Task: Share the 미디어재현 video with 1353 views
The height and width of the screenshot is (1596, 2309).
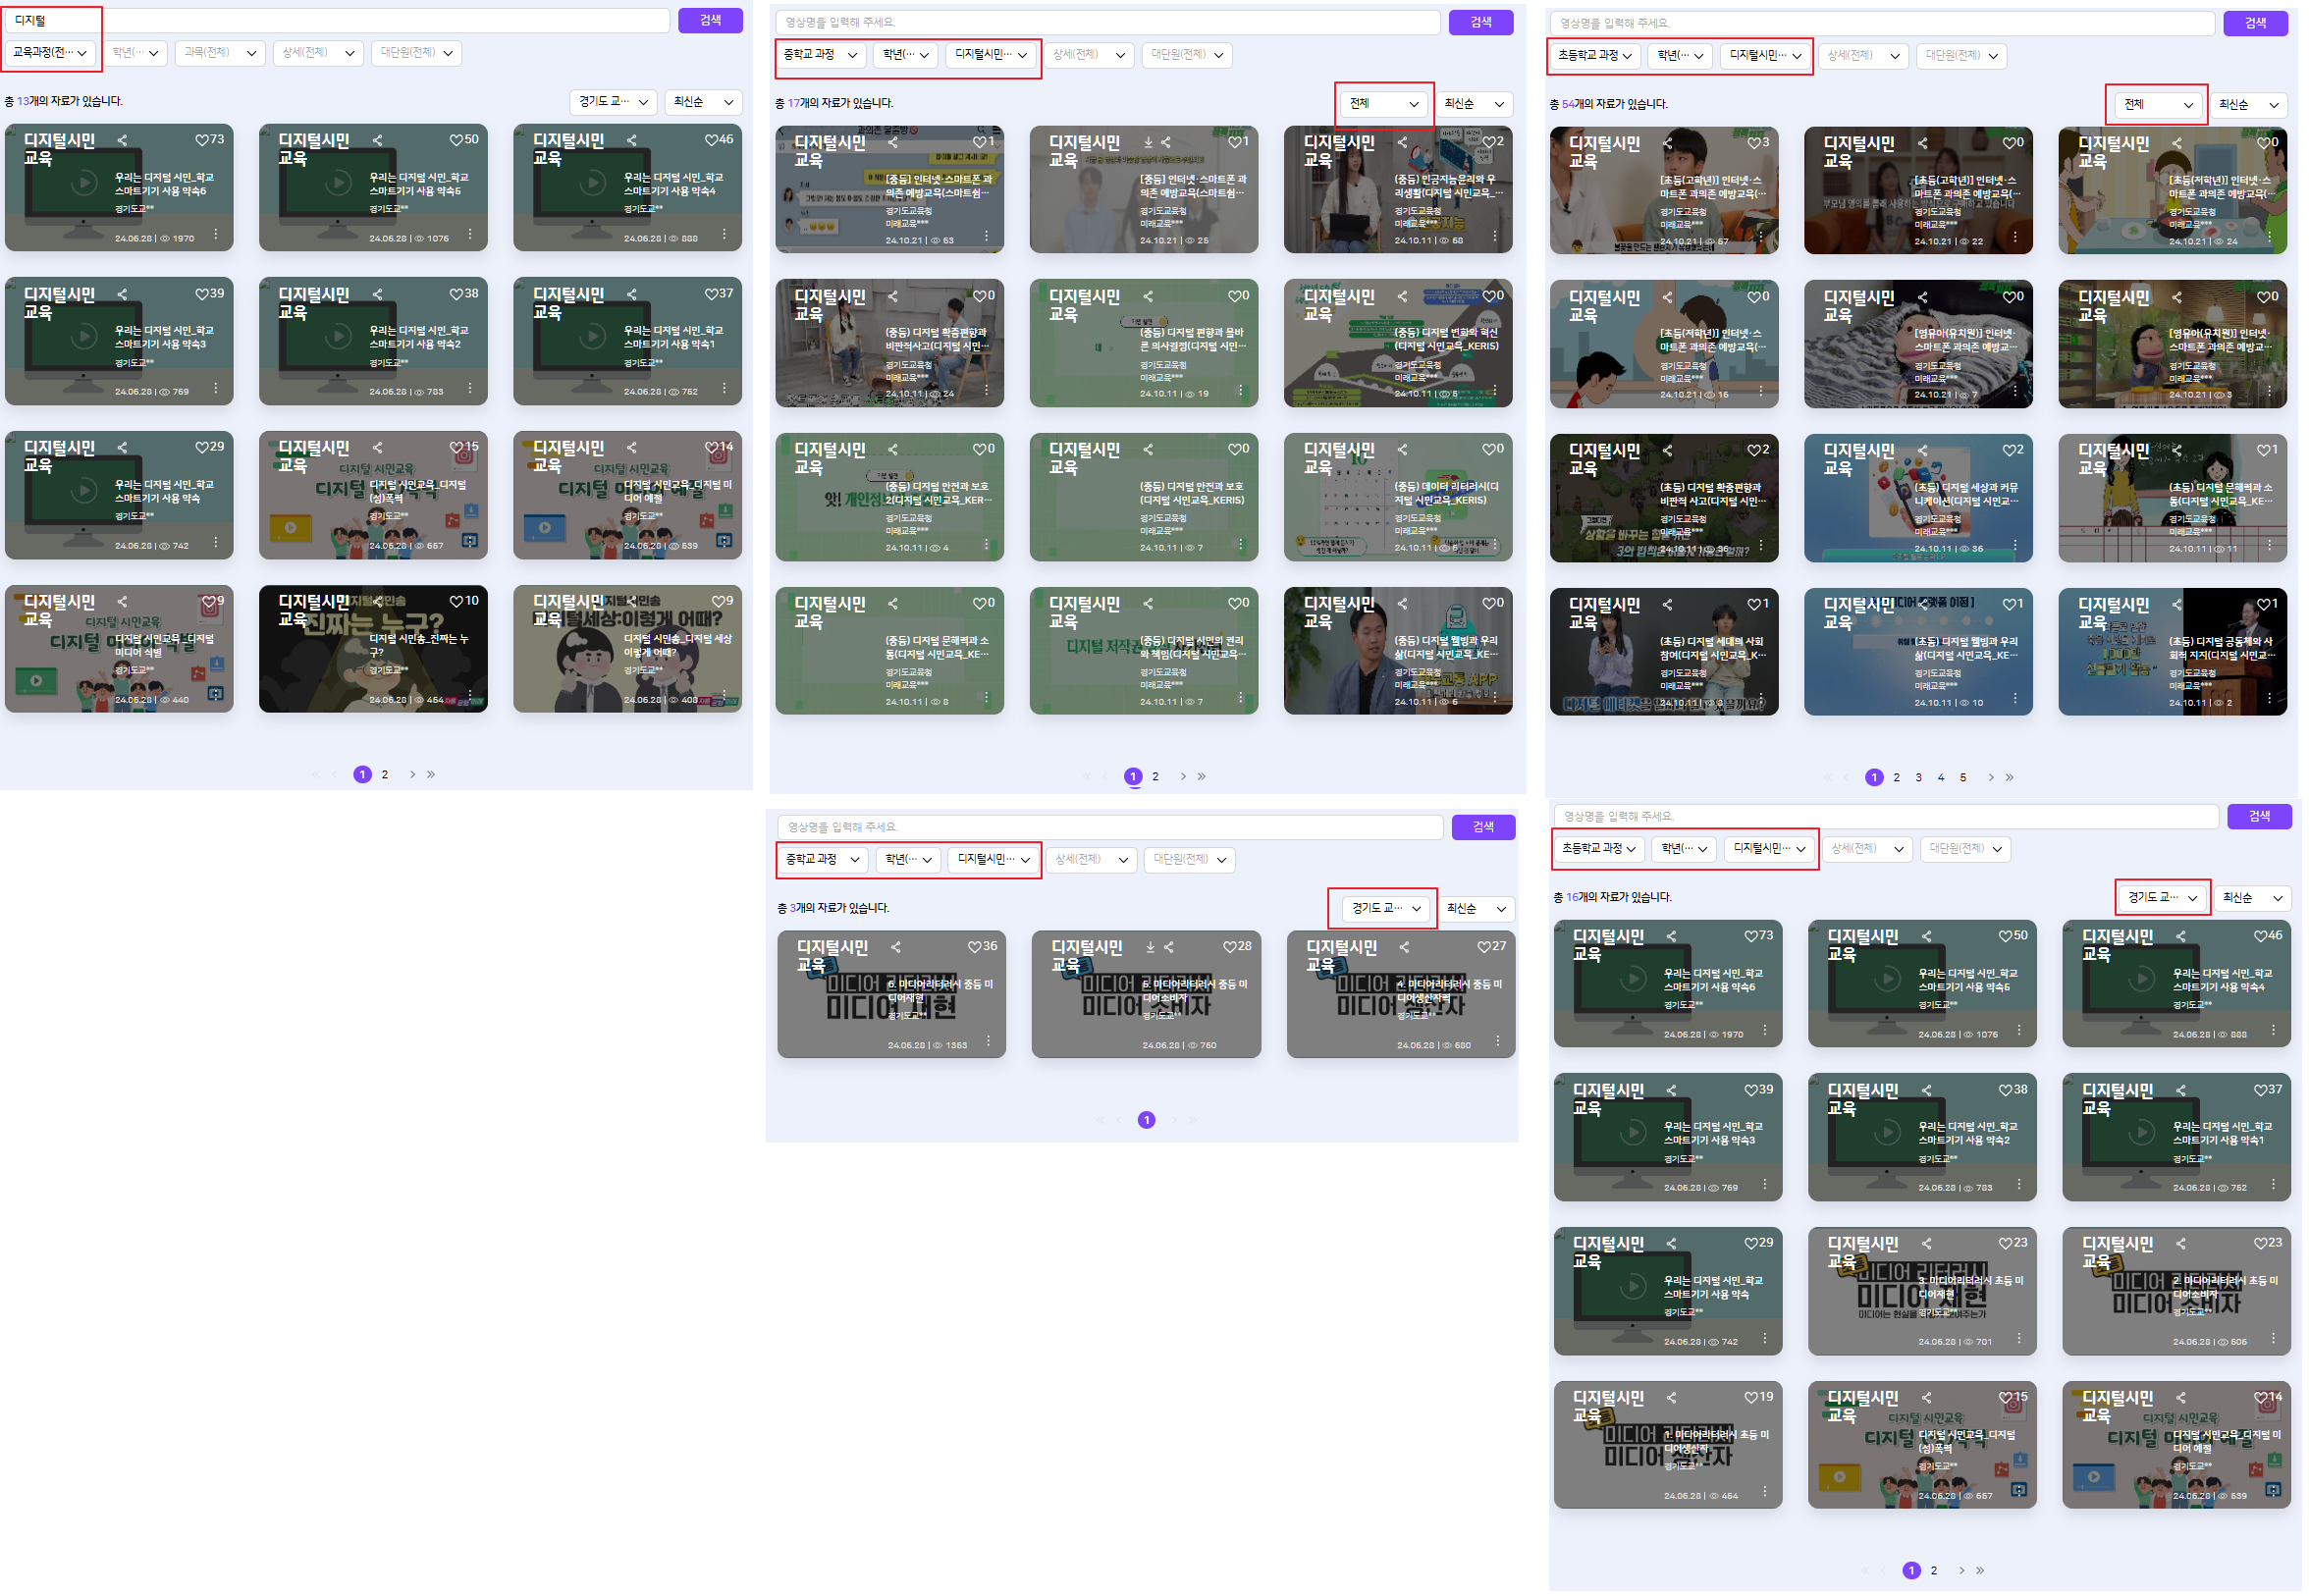Action: click(896, 948)
